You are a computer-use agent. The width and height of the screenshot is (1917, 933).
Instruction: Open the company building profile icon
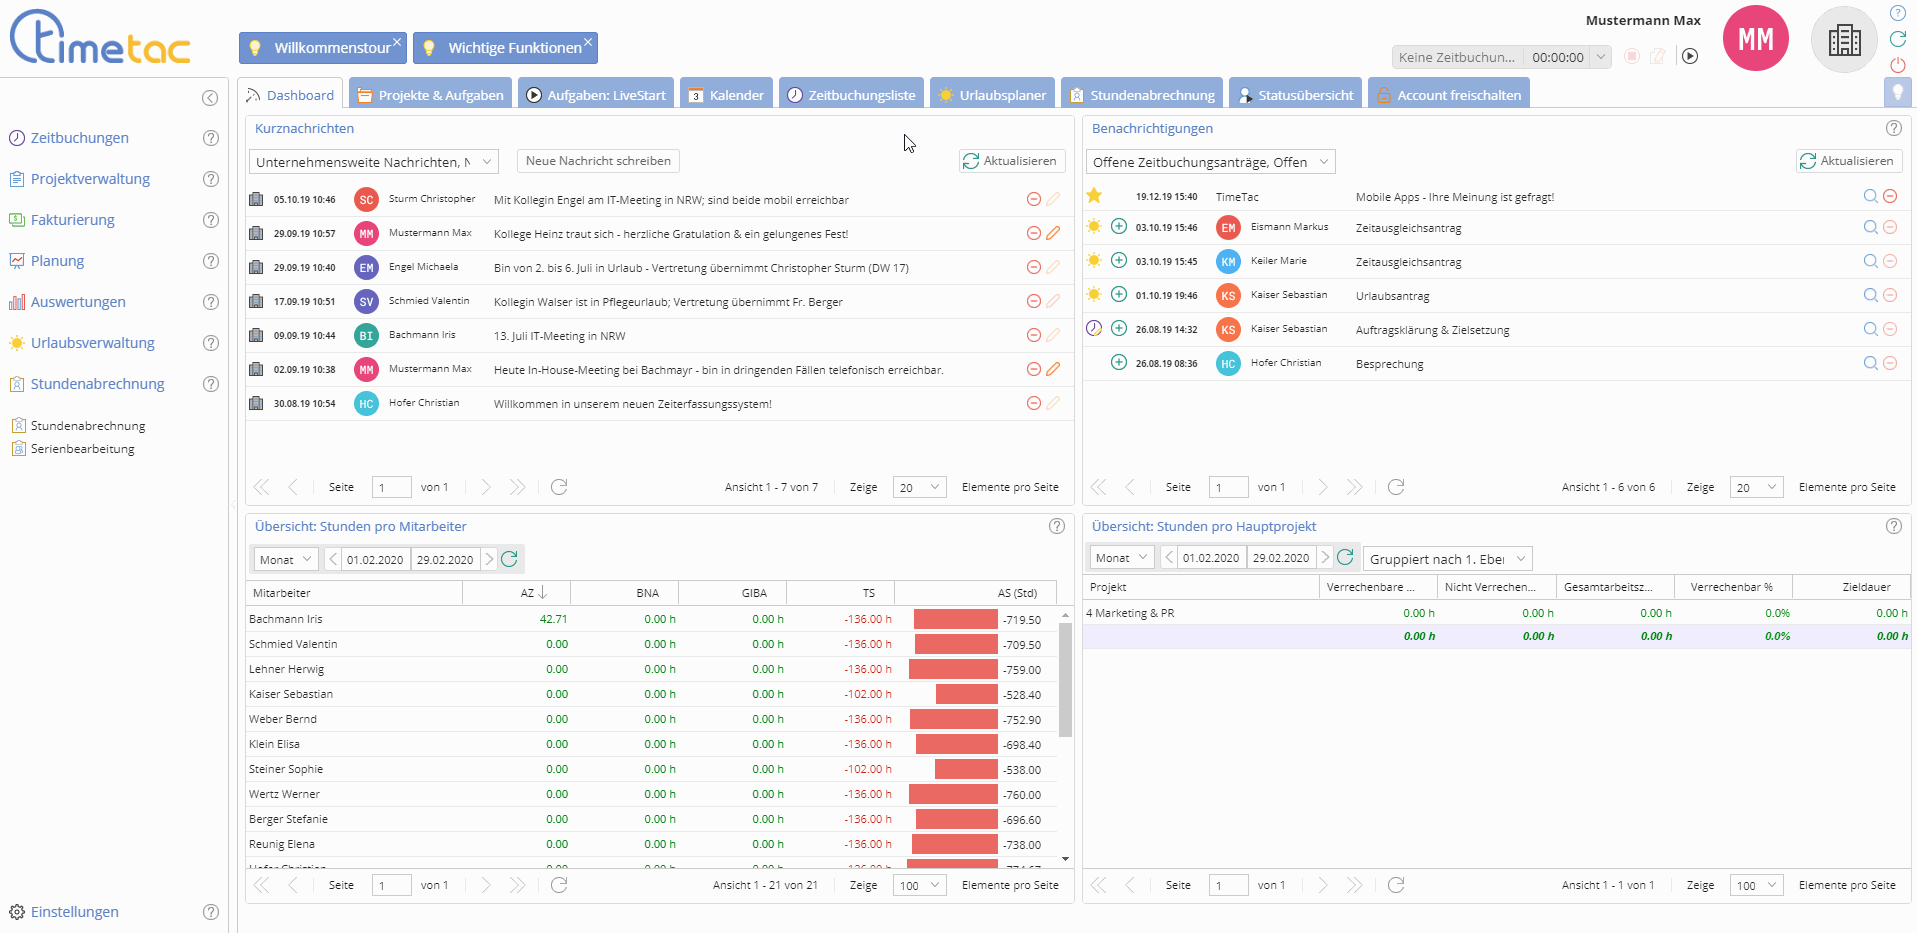click(1844, 40)
